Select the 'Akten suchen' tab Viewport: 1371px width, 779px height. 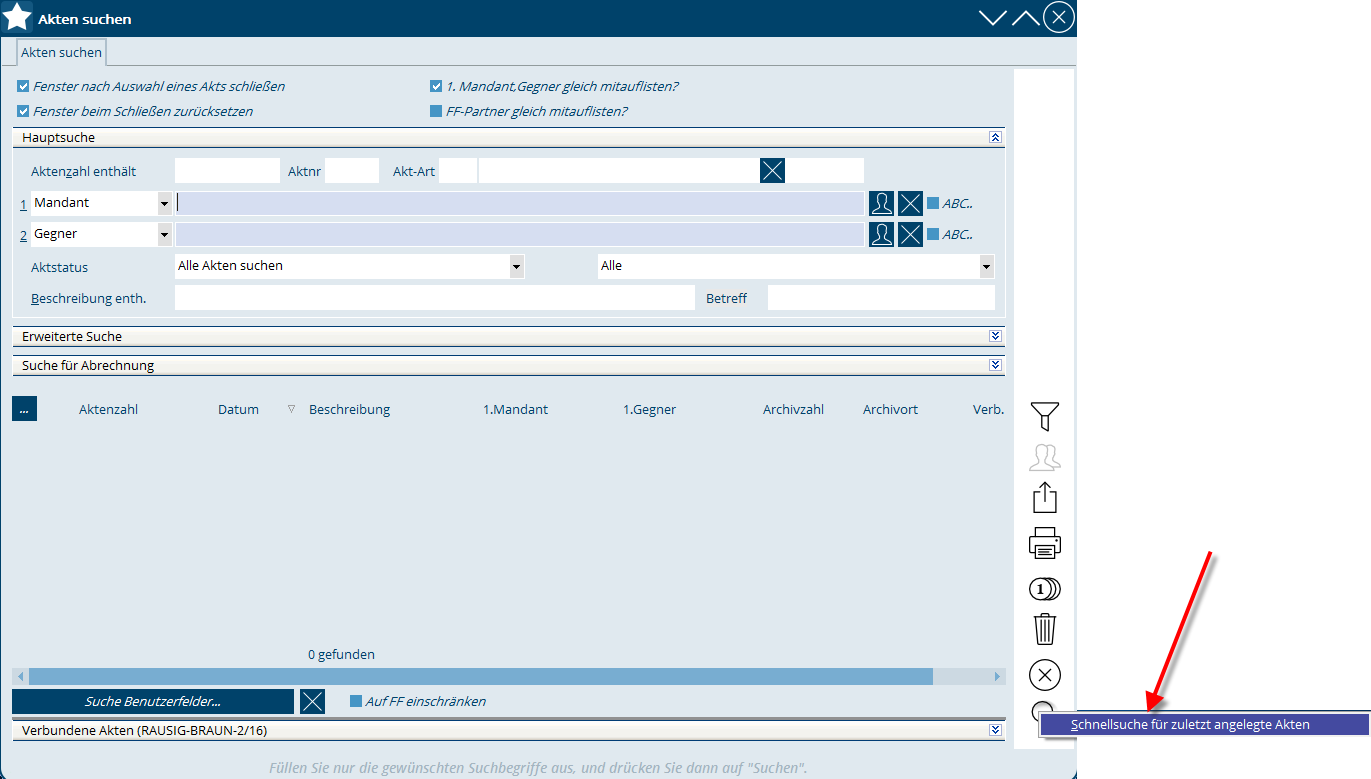(x=61, y=52)
